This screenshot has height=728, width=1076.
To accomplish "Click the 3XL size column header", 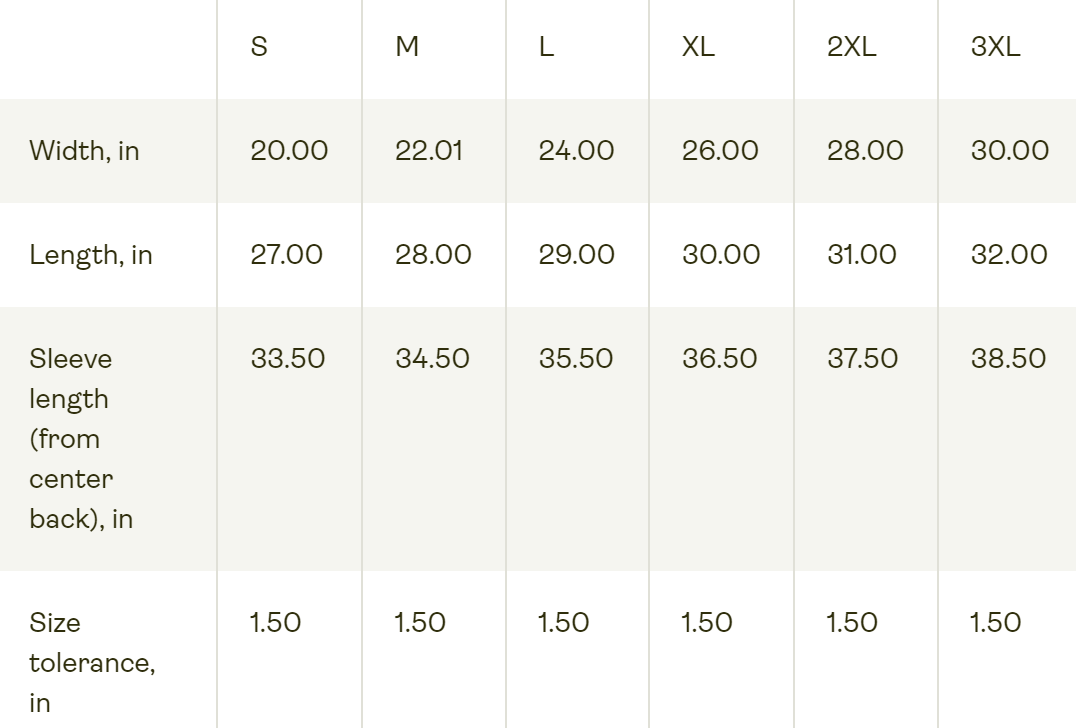I will click(x=995, y=47).
